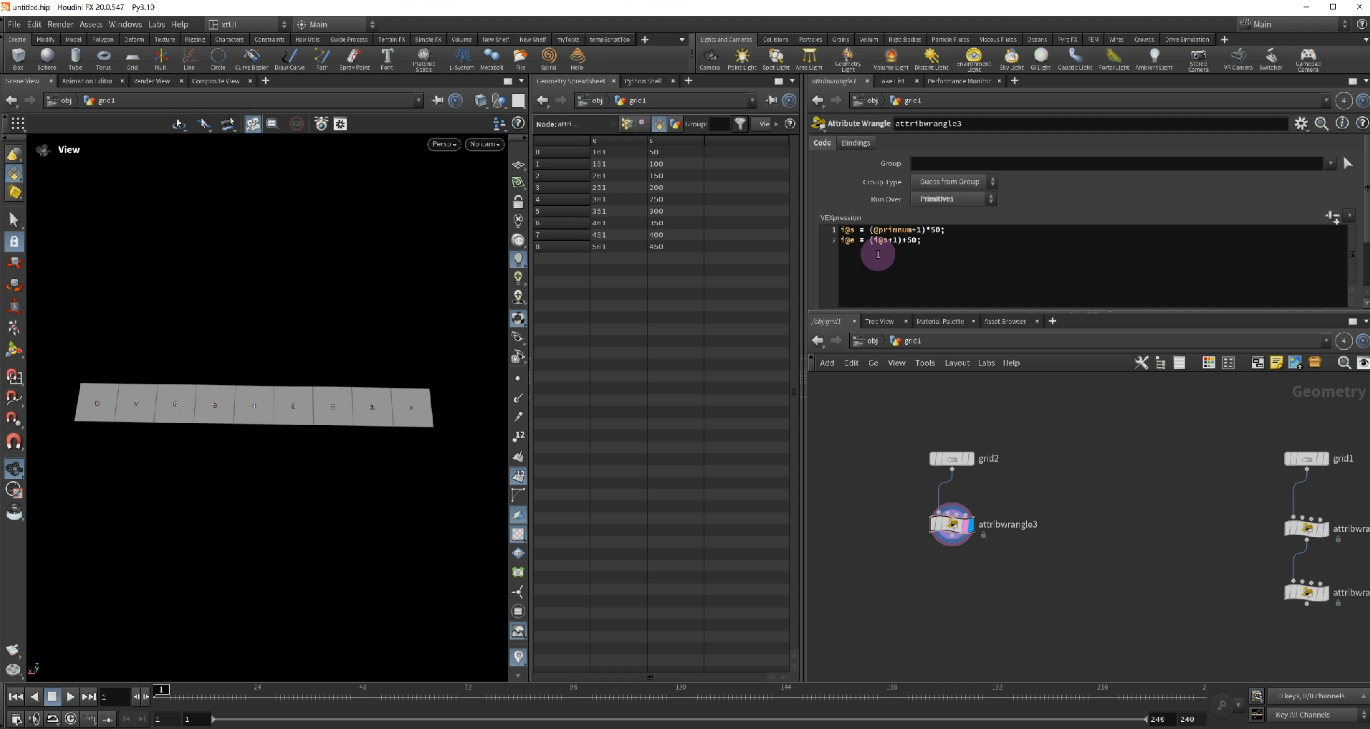Open the network editor wrench tools icon
The image size is (1370, 729).
[x=1141, y=362]
